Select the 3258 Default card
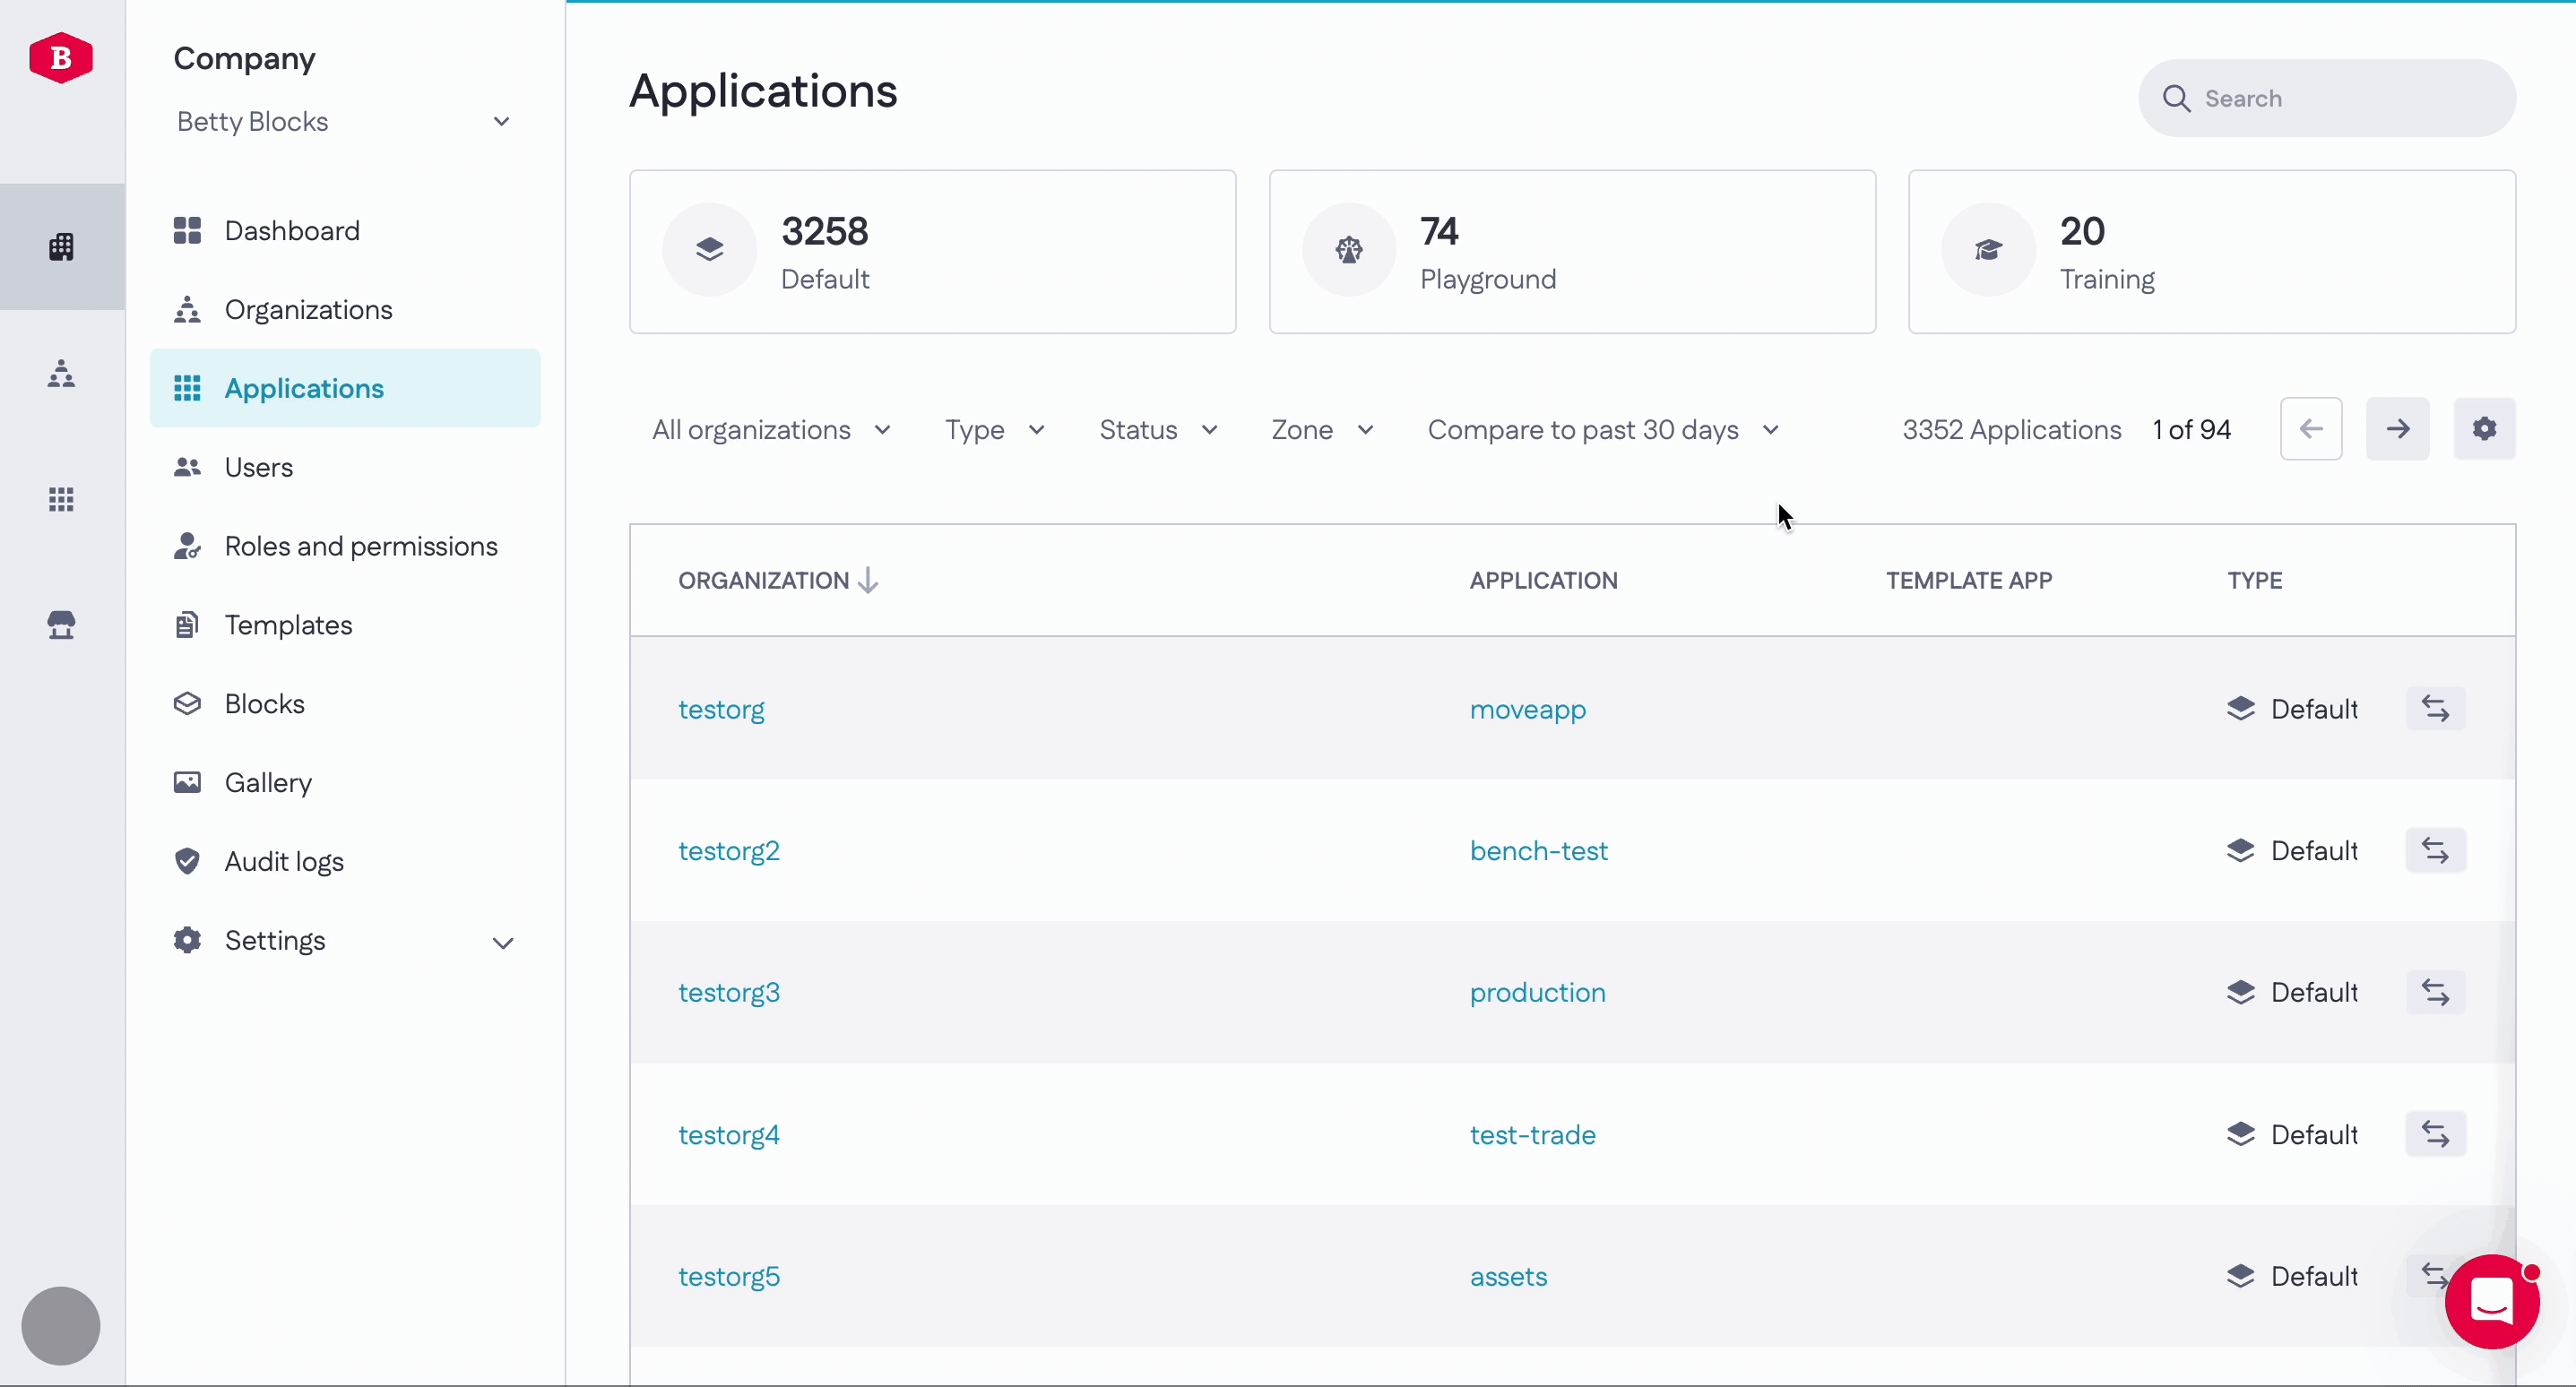Image resolution: width=2576 pixels, height=1387 pixels. pyautogui.click(x=932, y=252)
